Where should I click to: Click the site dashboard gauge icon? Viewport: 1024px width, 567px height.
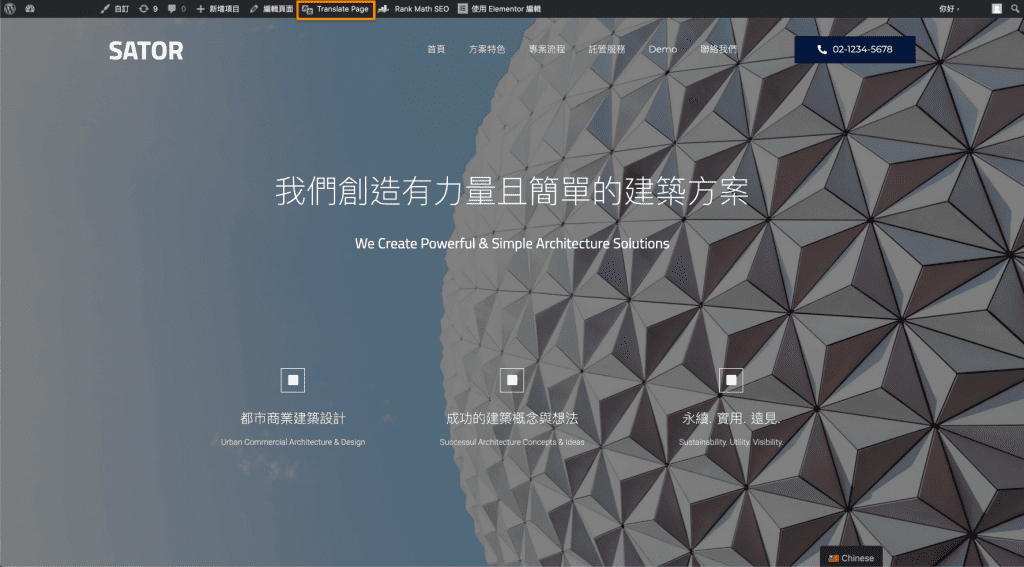(30, 8)
